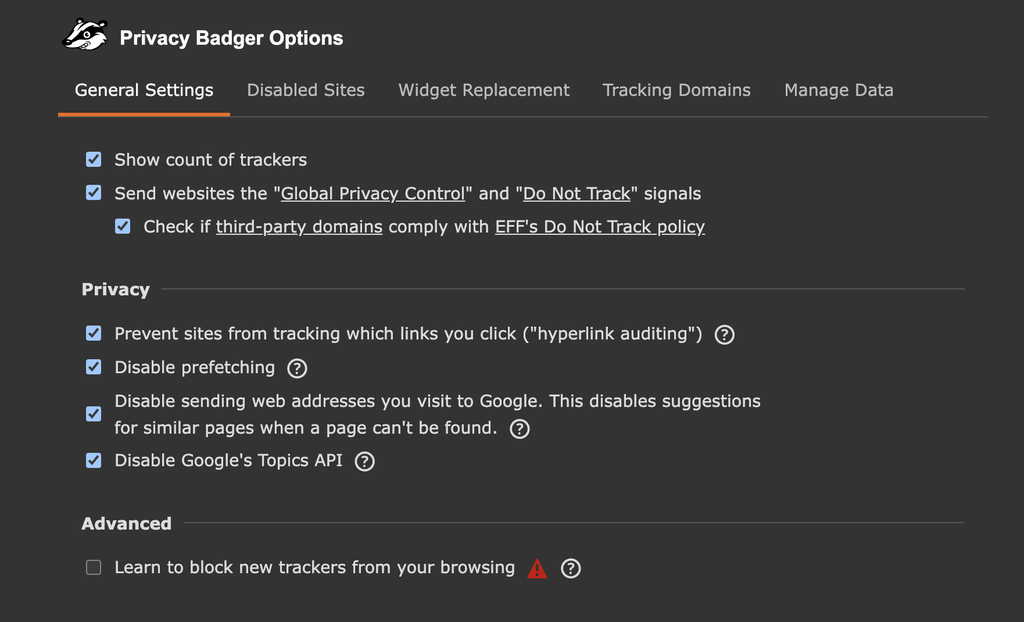Click the red warning triangle near learning option
Screen dimensions: 1024x622
click(x=538, y=567)
